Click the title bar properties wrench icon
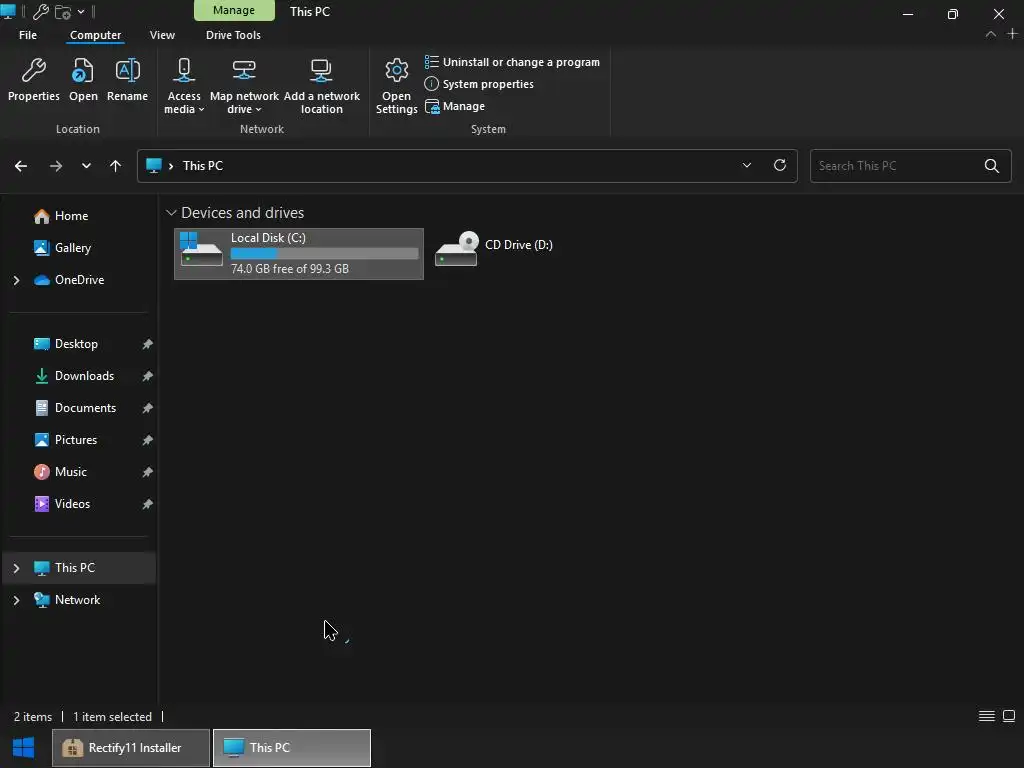1024x768 pixels. coord(40,12)
